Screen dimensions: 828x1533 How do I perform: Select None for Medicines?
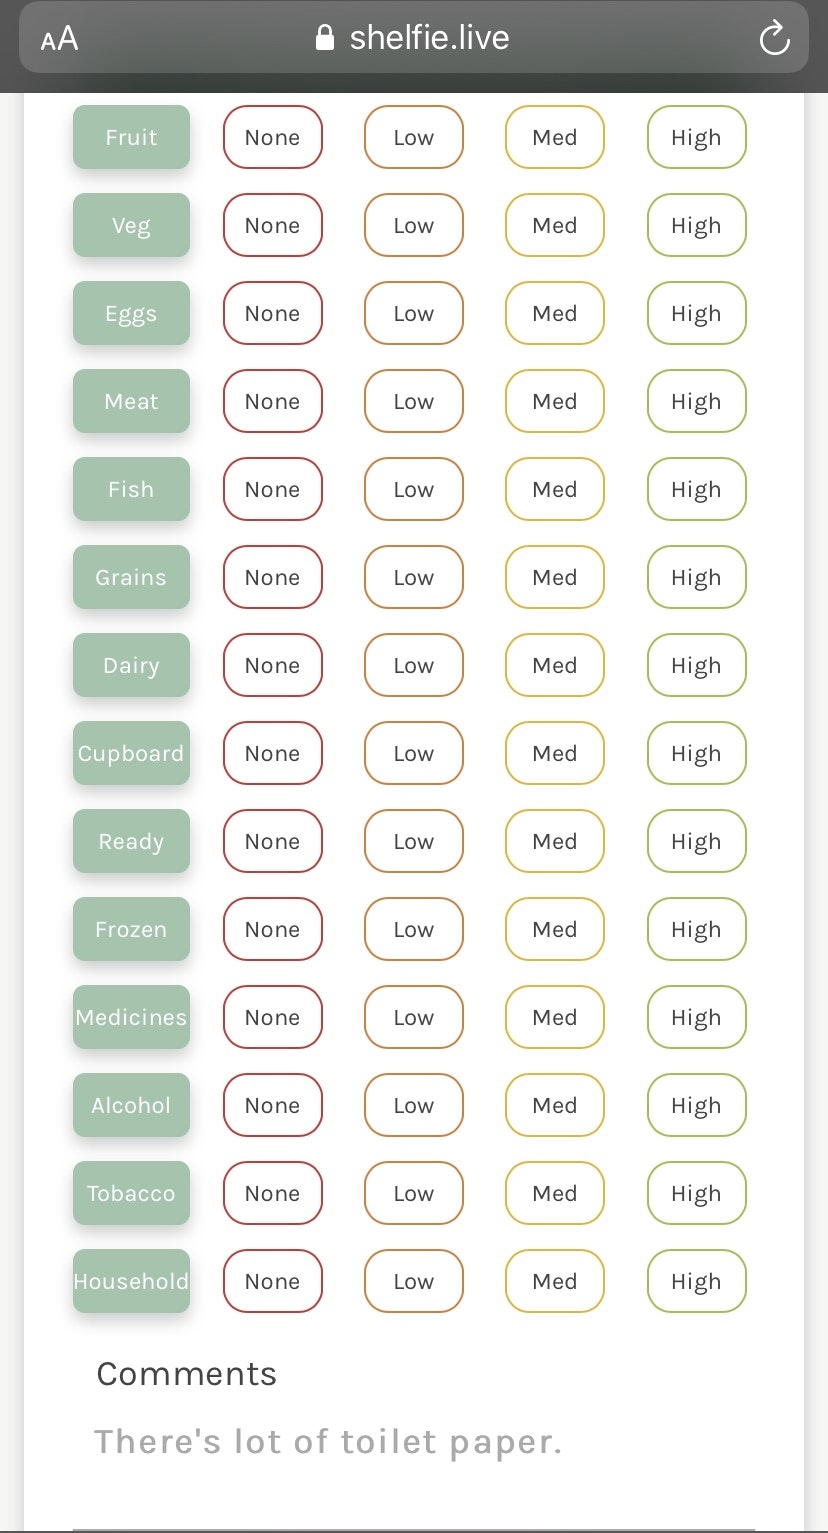(273, 1017)
